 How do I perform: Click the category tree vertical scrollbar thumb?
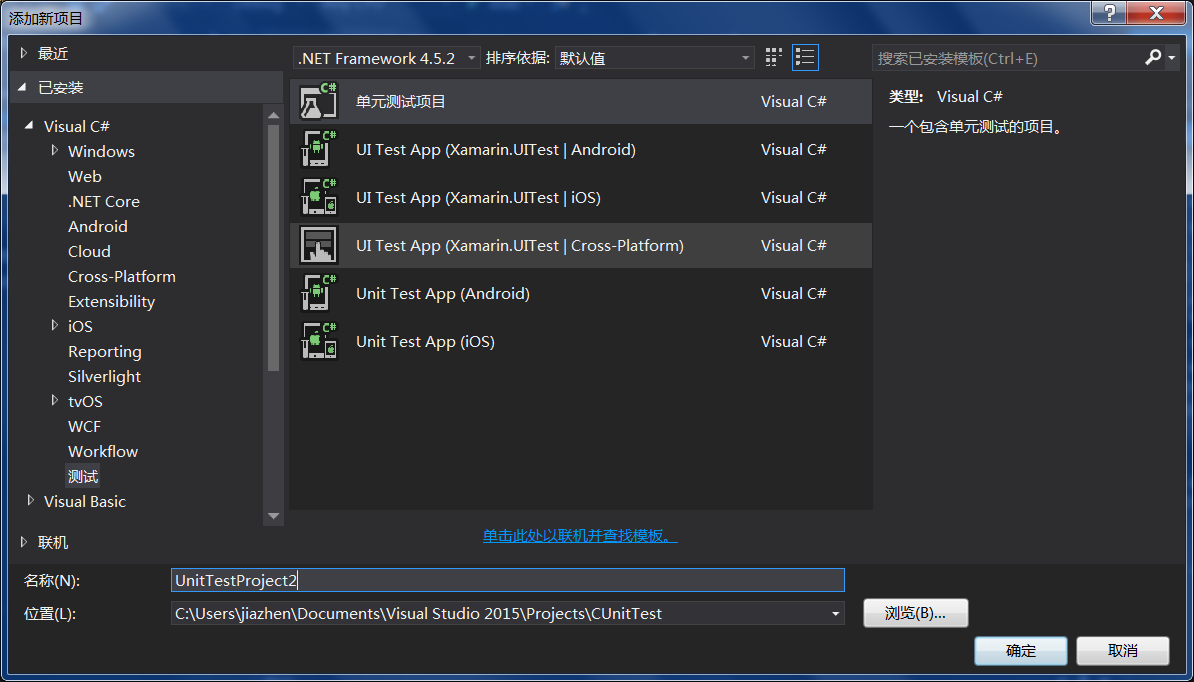pos(273,247)
